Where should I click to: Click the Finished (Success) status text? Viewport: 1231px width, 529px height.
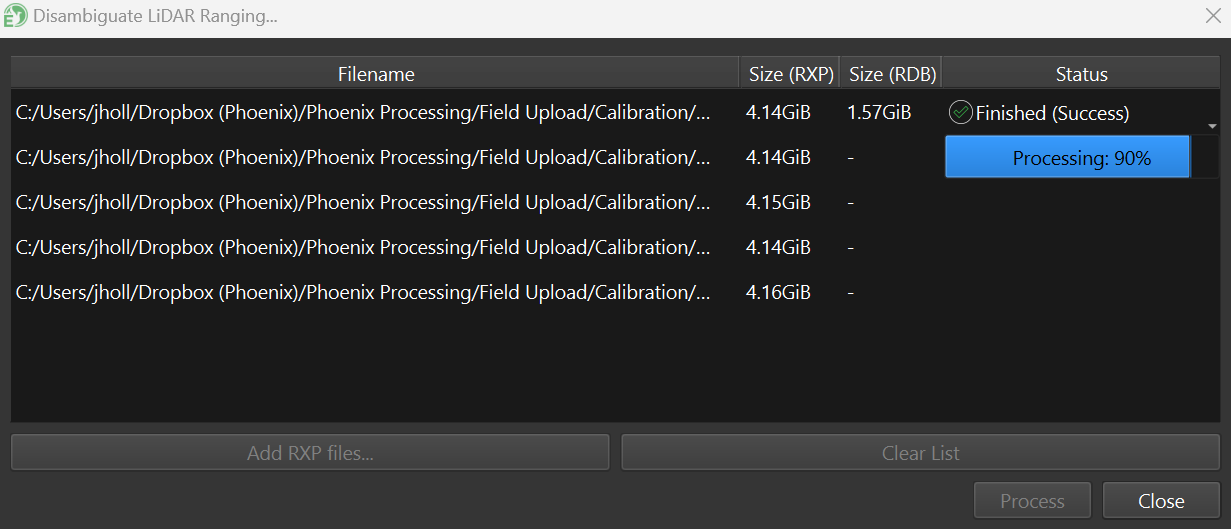tap(1052, 113)
